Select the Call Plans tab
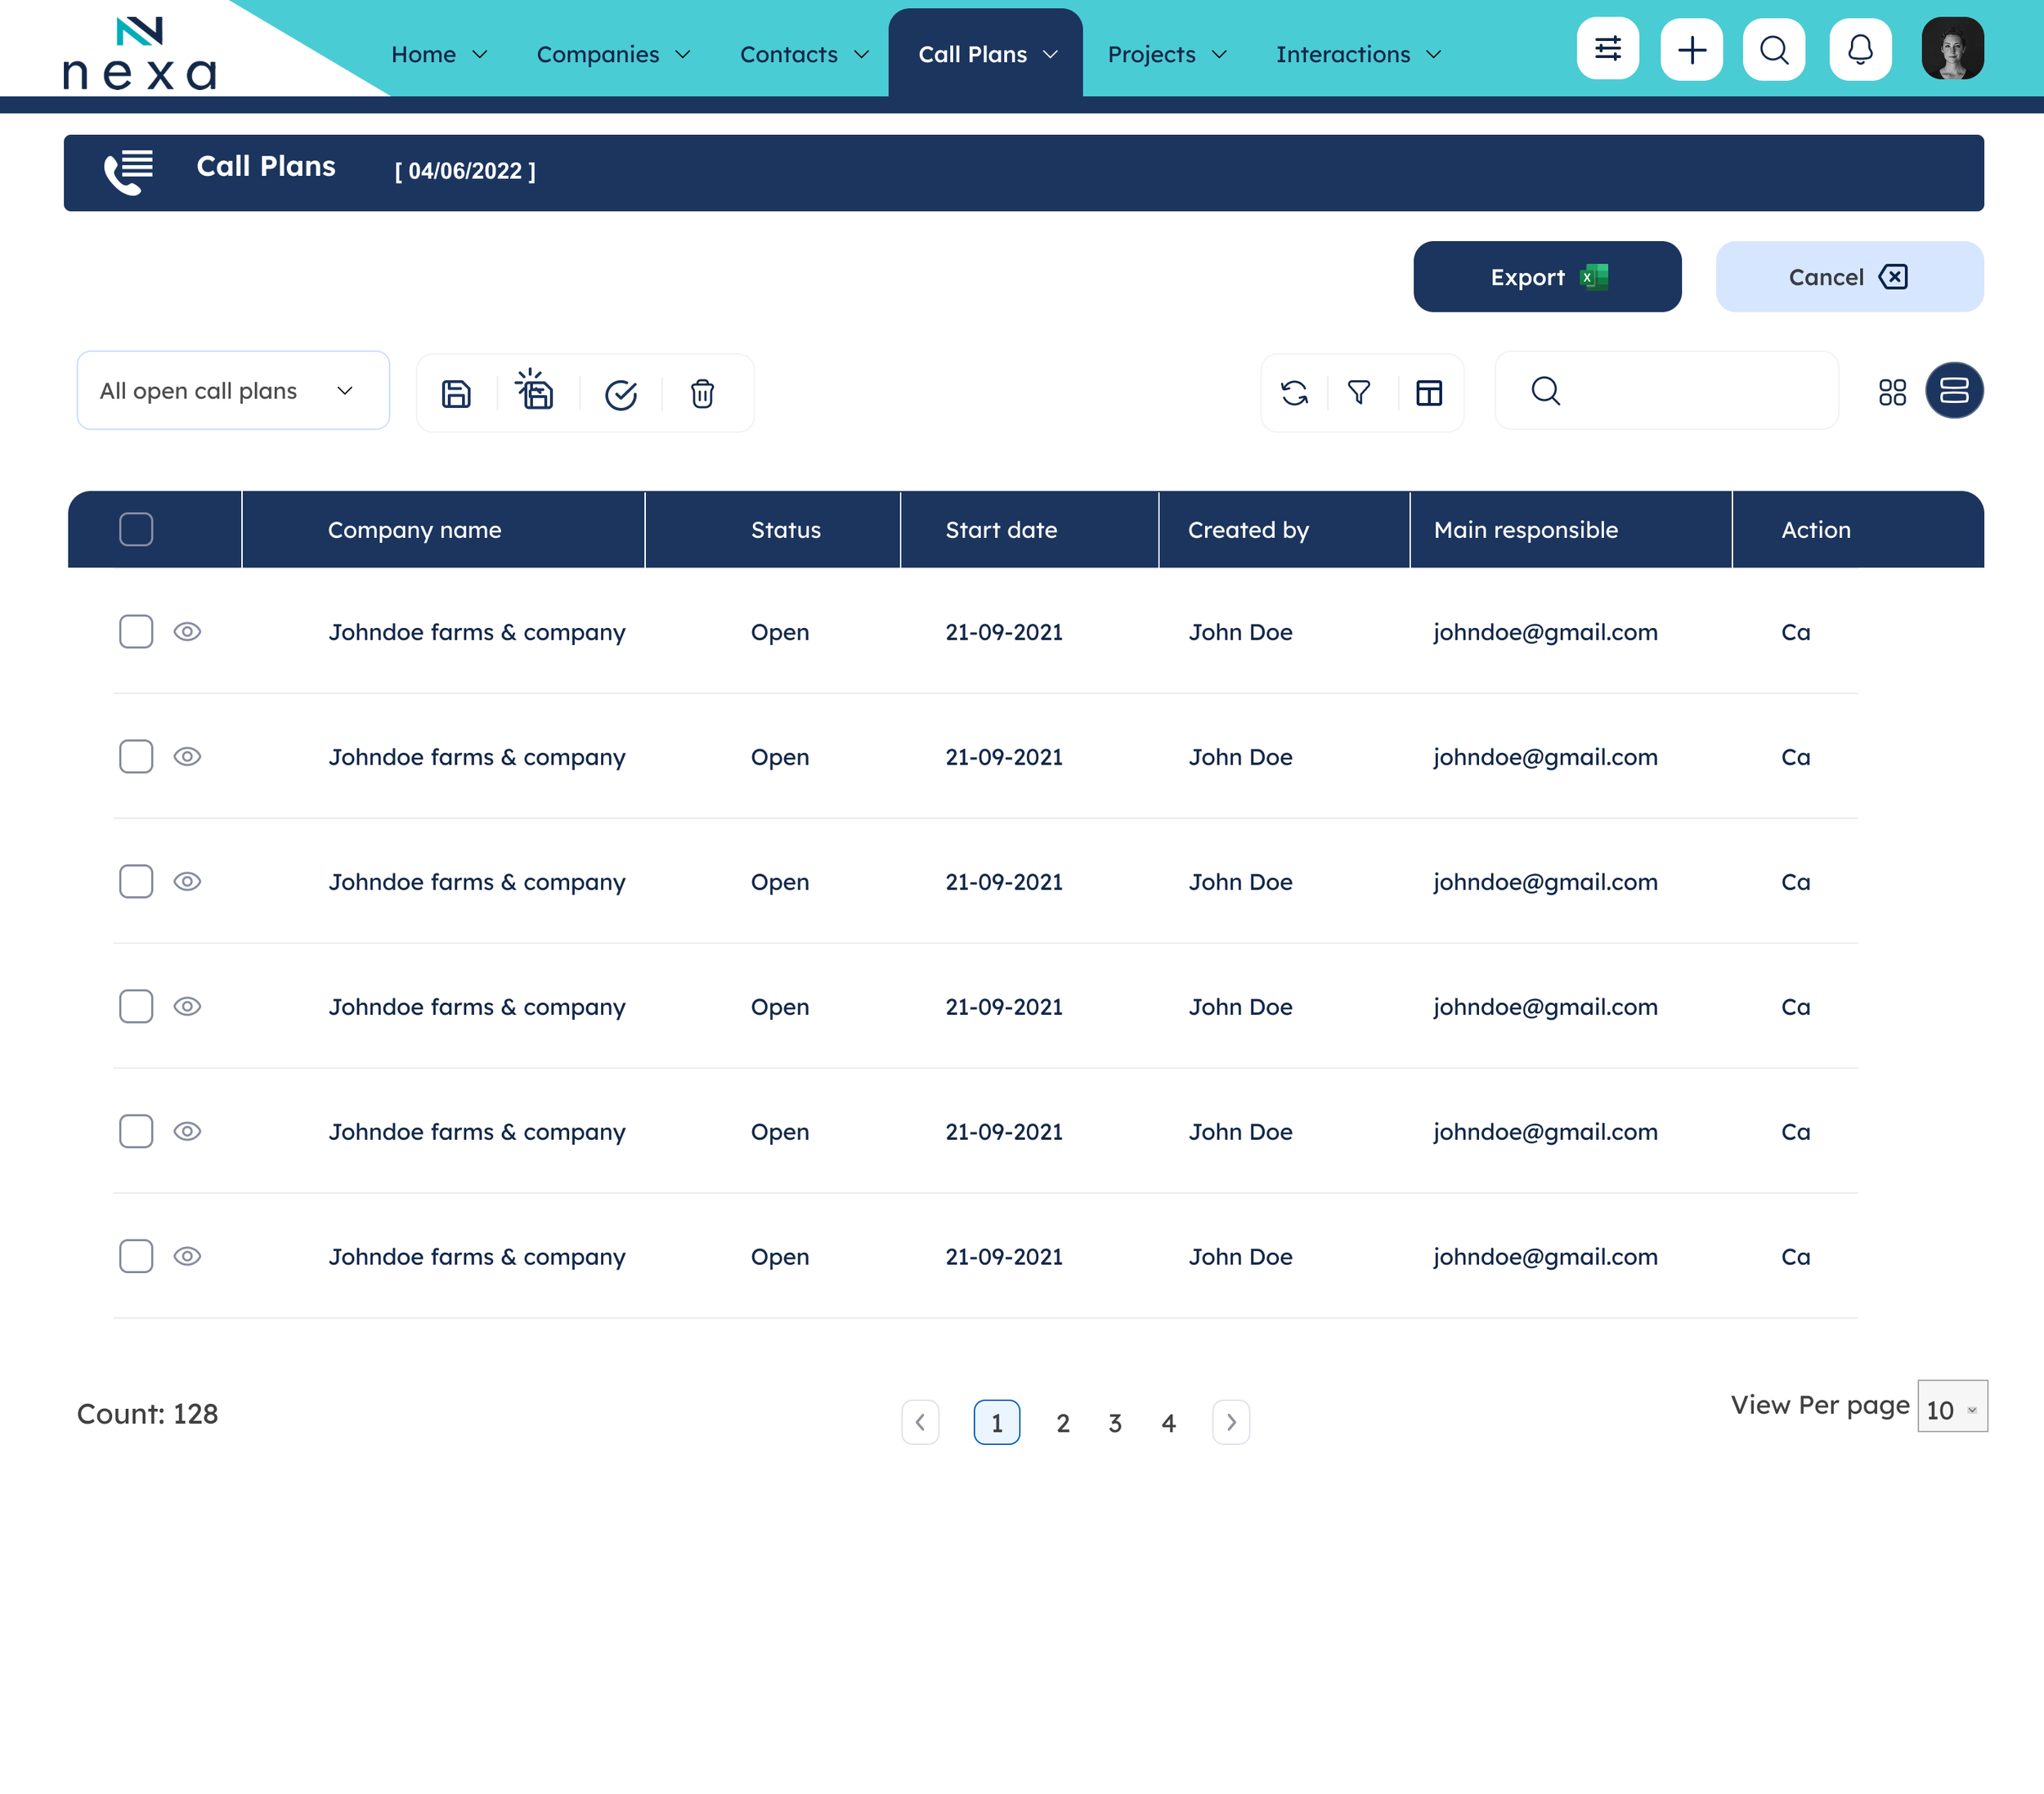The height and width of the screenshot is (1794, 2044). 985,54
